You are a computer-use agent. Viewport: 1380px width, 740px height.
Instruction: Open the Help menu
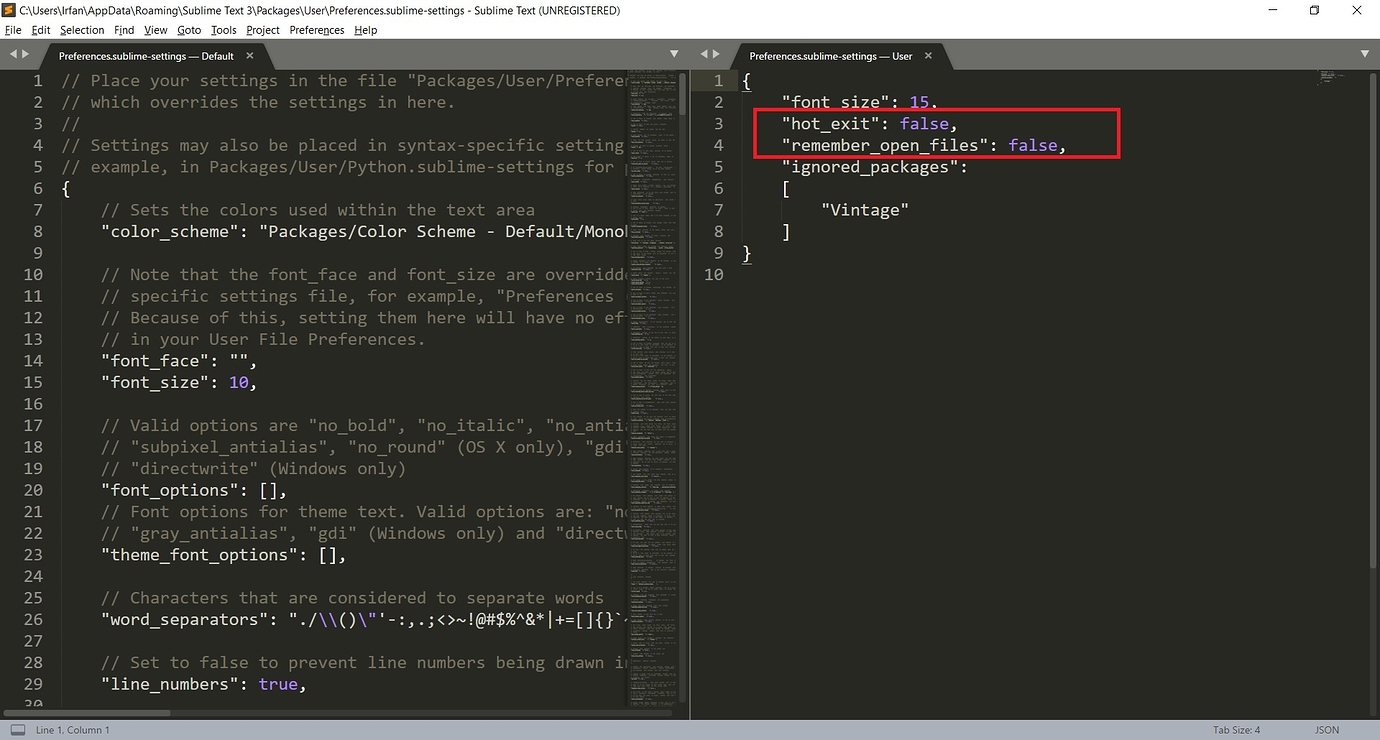tap(366, 30)
